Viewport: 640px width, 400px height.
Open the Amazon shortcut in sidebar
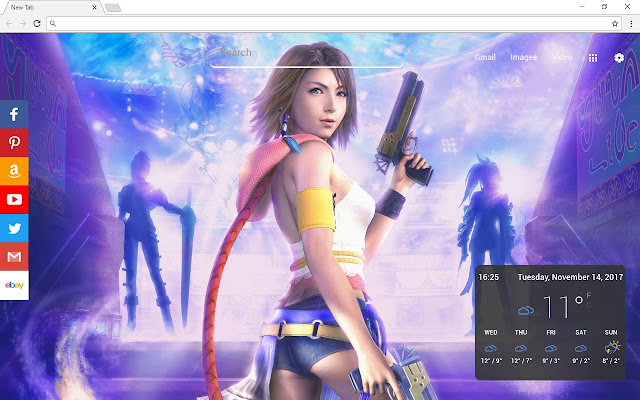point(14,171)
